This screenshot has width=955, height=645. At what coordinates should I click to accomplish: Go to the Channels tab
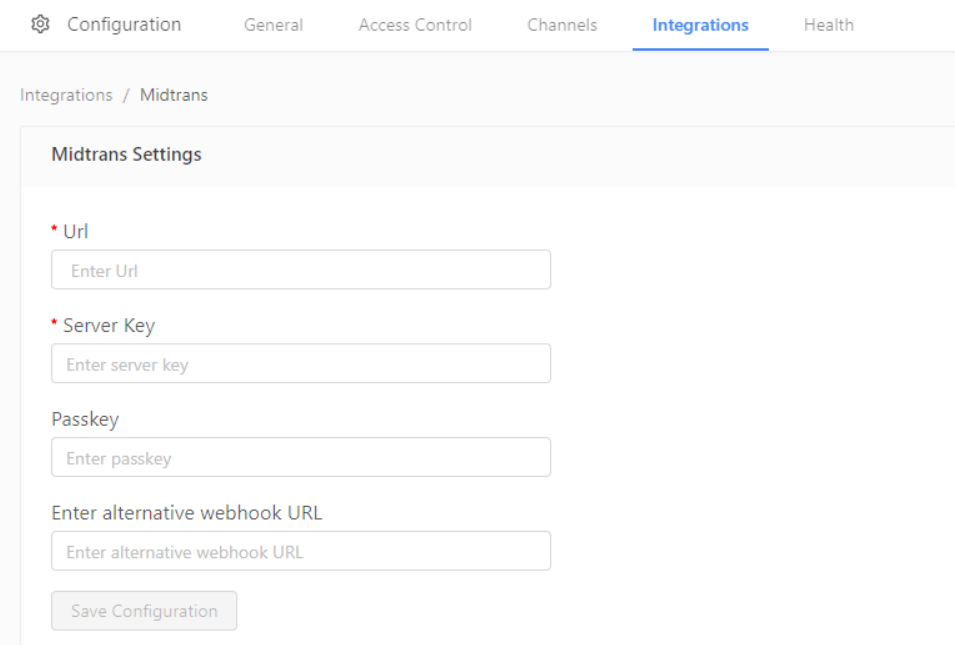562,25
